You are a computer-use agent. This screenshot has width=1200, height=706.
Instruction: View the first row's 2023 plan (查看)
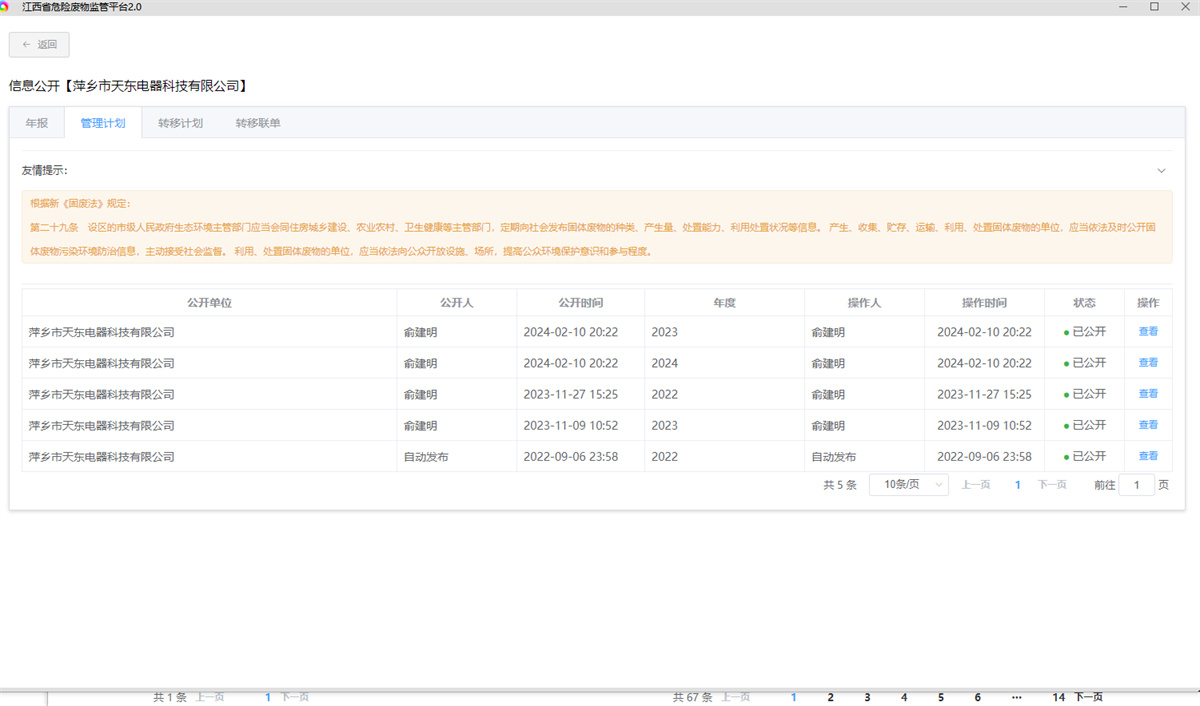click(1148, 332)
